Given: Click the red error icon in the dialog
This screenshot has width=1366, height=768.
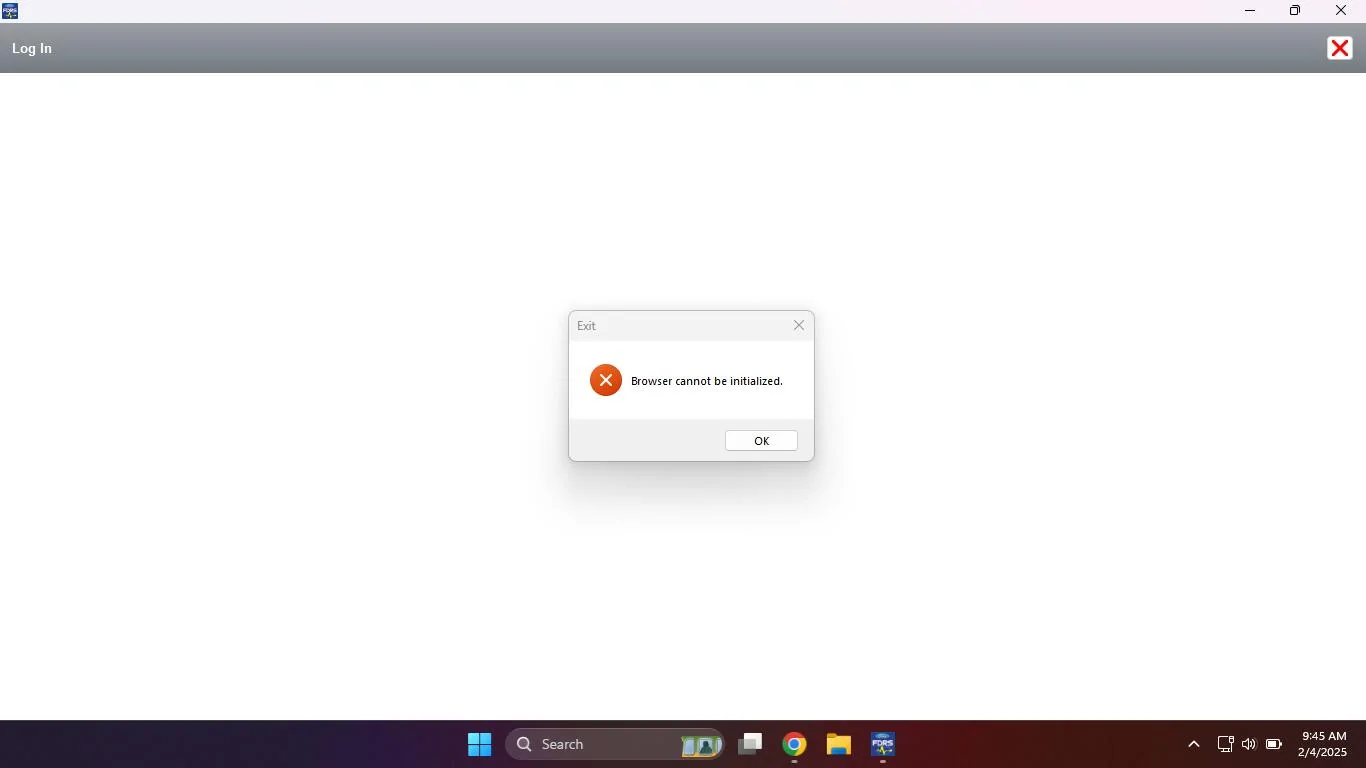Looking at the screenshot, I should 605,380.
